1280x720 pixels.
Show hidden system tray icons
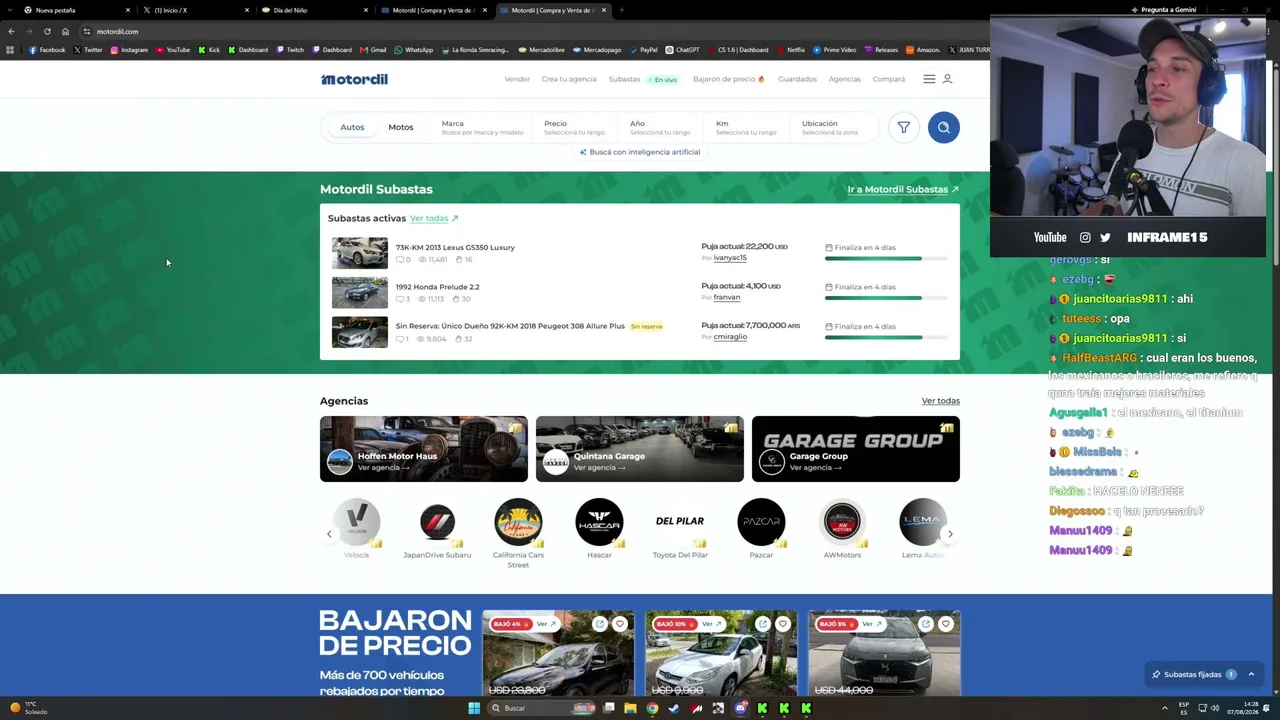pyautogui.click(x=1164, y=708)
